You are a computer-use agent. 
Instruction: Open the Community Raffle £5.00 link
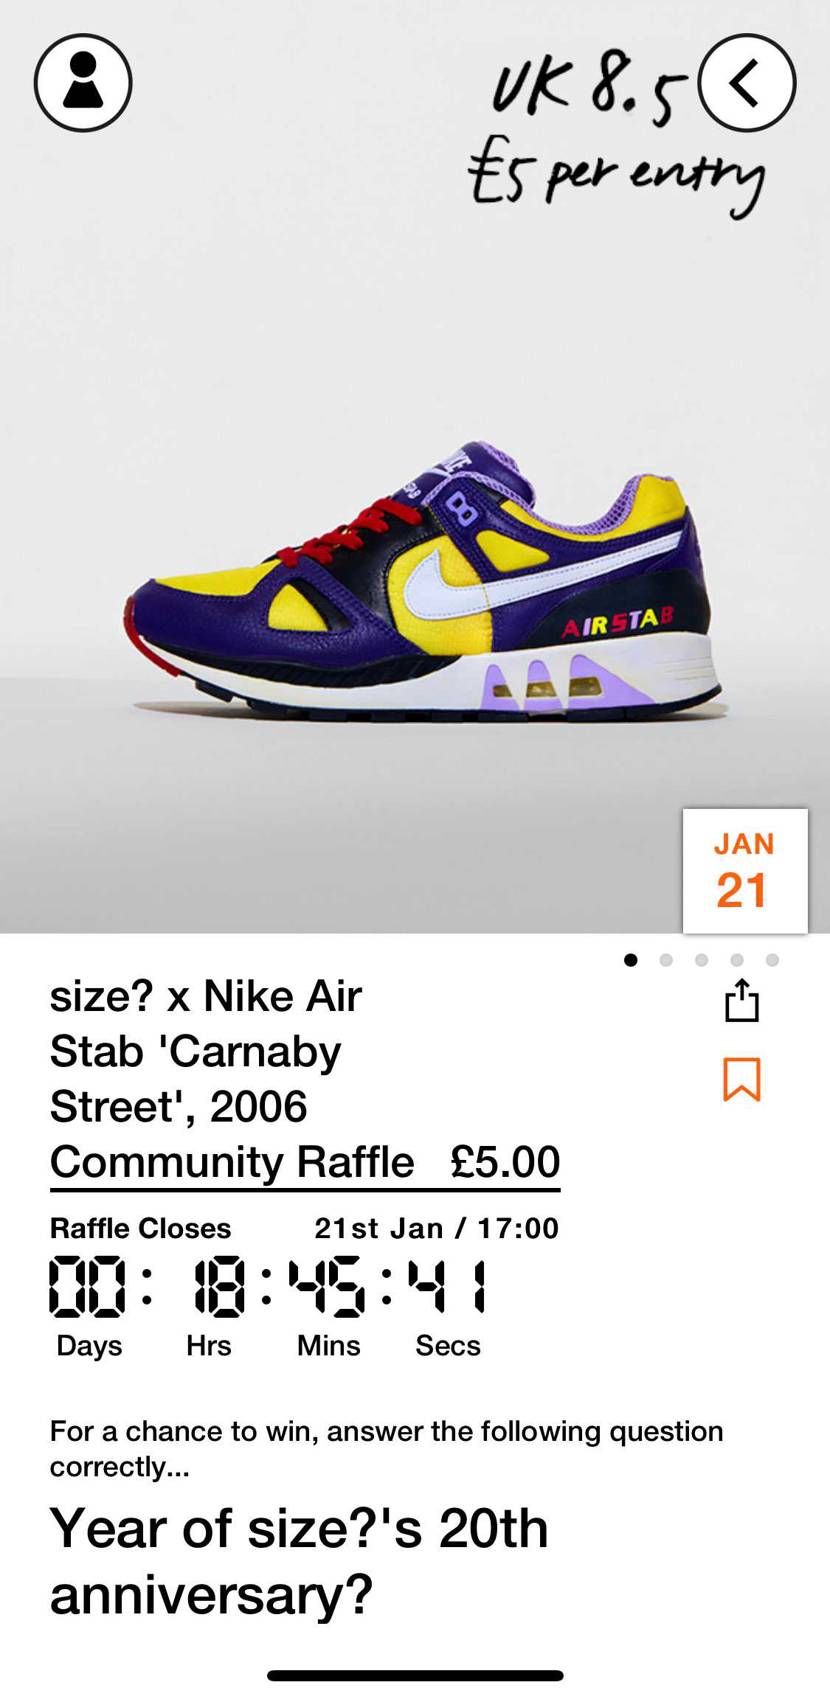click(305, 1163)
